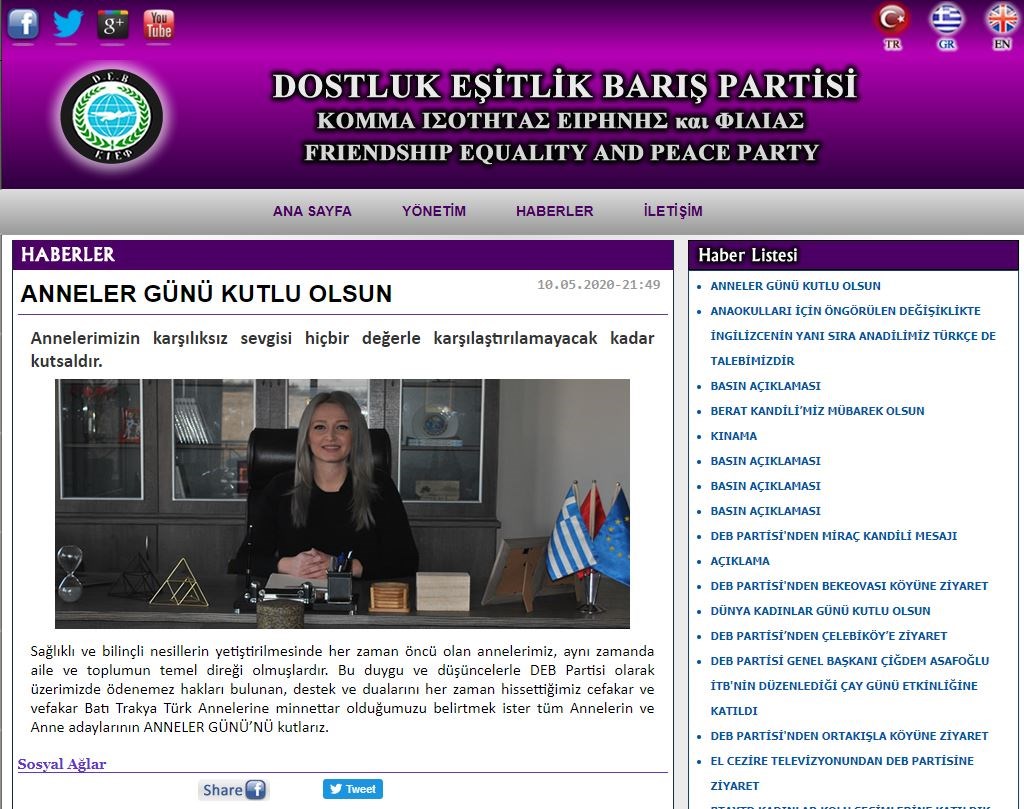Viewport: 1024px width, 809px height.
Task: Open the KINAMA news link
Action: (x=733, y=436)
